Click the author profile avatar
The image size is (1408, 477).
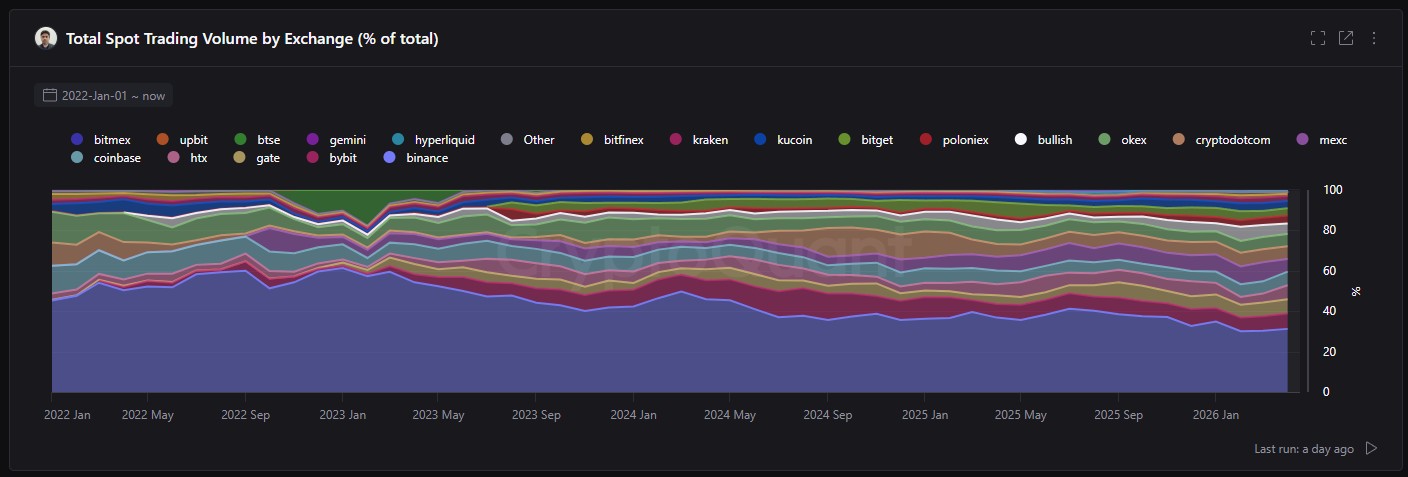tap(46, 38)
